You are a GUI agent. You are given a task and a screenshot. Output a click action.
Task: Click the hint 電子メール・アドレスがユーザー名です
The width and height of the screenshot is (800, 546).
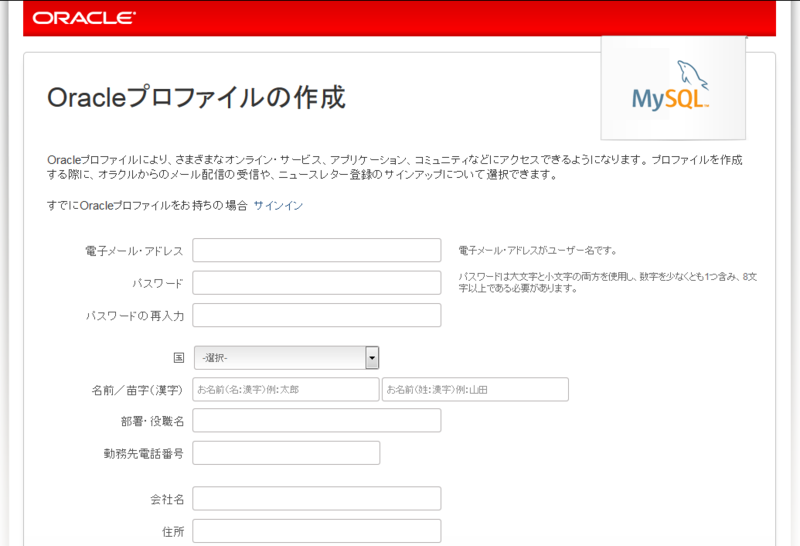tap(538, 251)
